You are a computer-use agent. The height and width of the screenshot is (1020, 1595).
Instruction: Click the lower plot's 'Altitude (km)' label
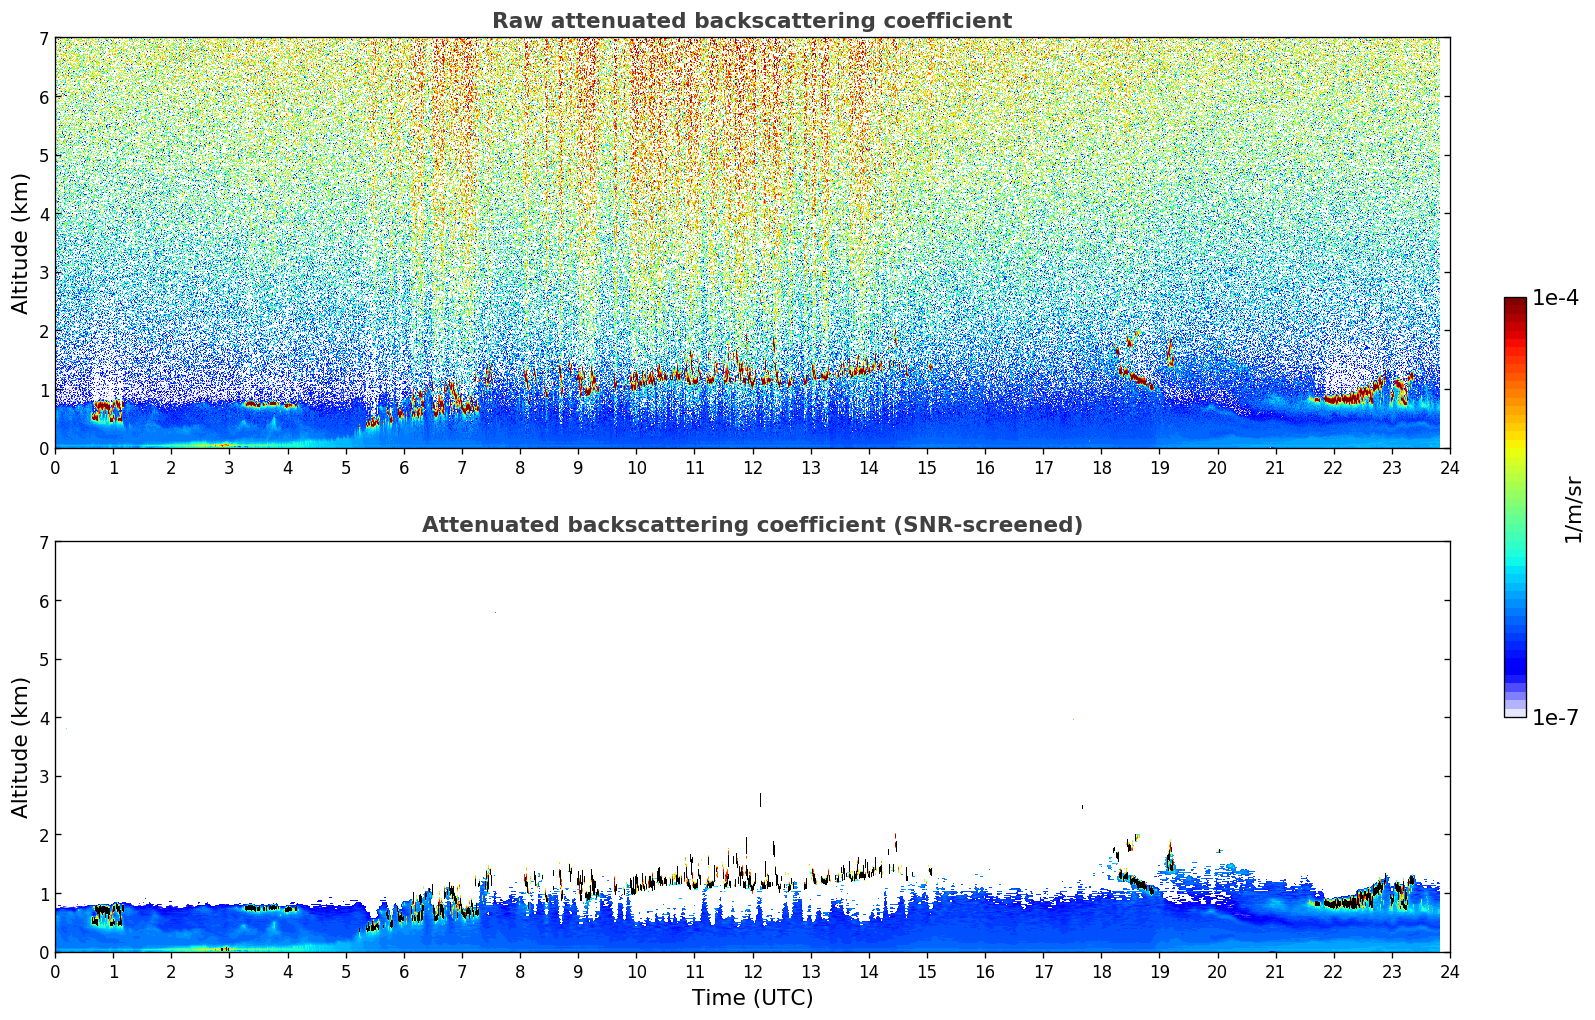coord(21,747)
